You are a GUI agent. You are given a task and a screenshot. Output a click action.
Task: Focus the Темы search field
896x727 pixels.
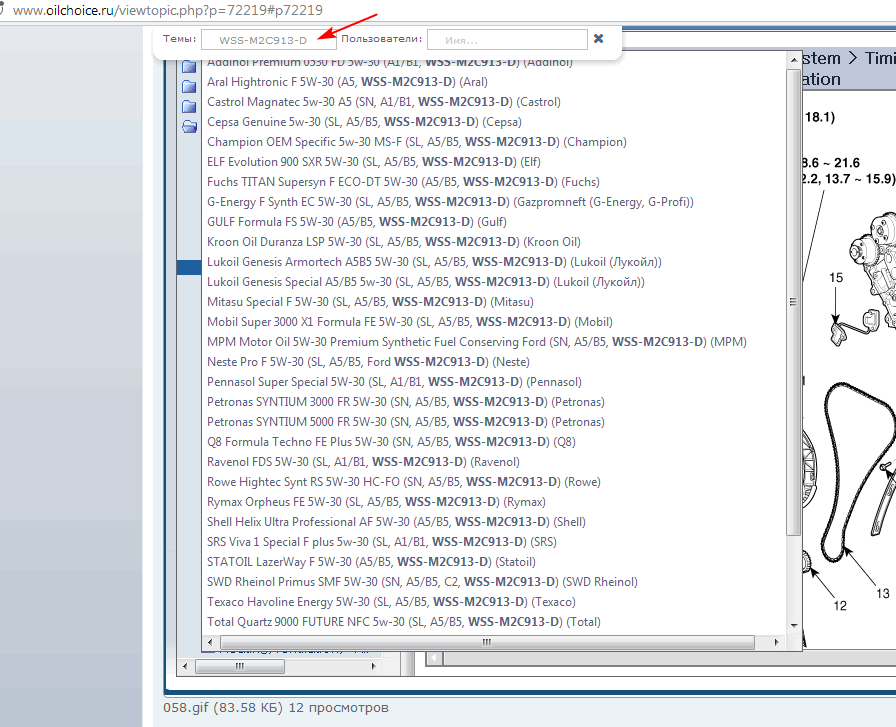tap(269, 39)
